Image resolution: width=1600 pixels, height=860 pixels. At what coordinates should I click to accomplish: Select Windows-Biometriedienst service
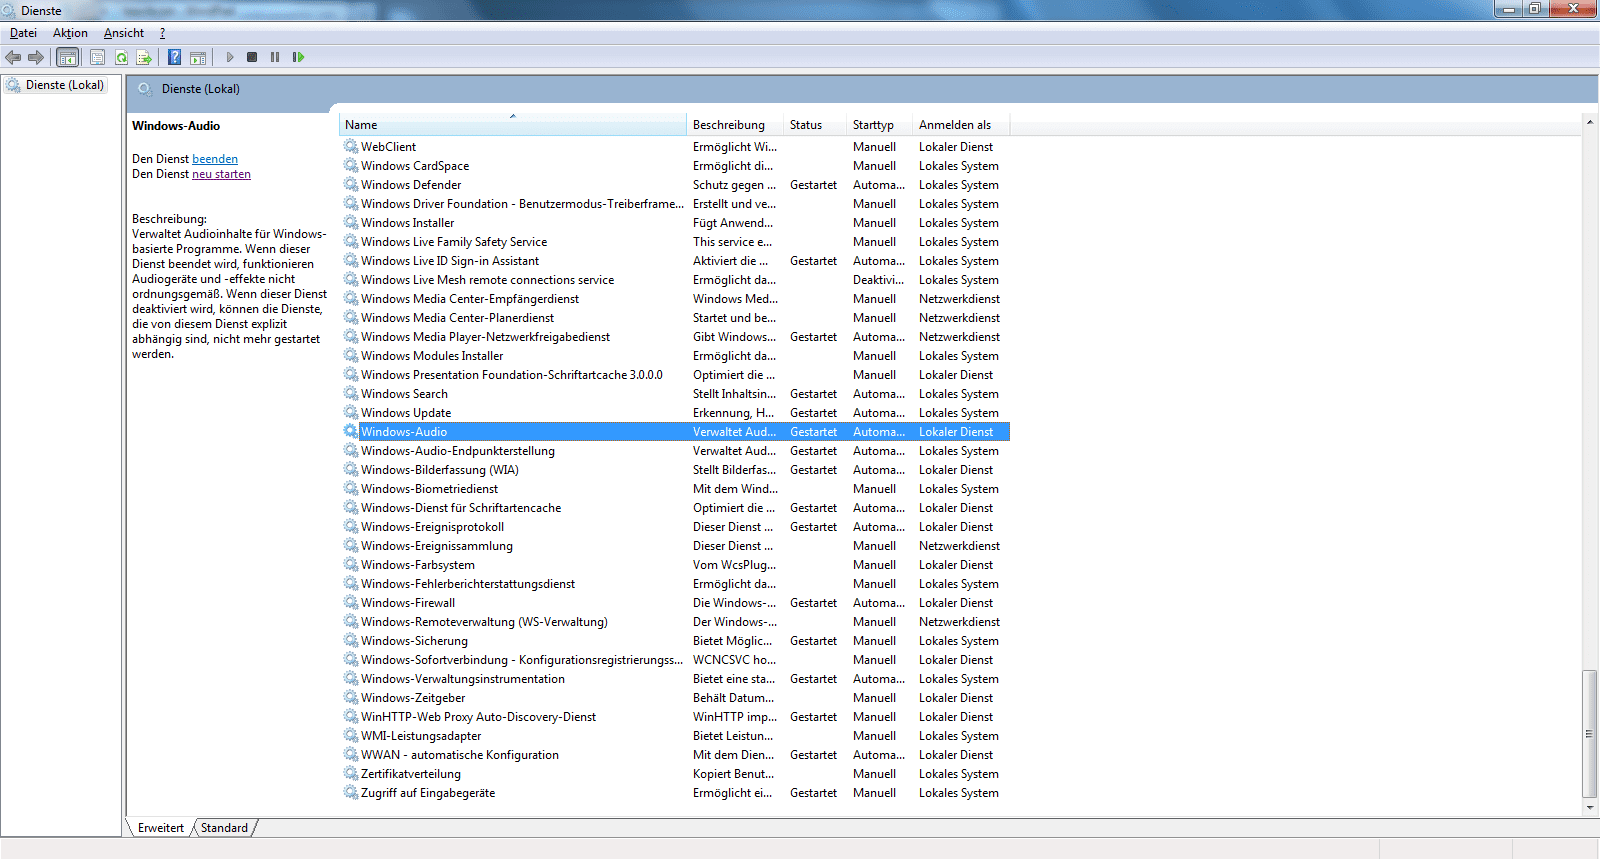point(430,489)
